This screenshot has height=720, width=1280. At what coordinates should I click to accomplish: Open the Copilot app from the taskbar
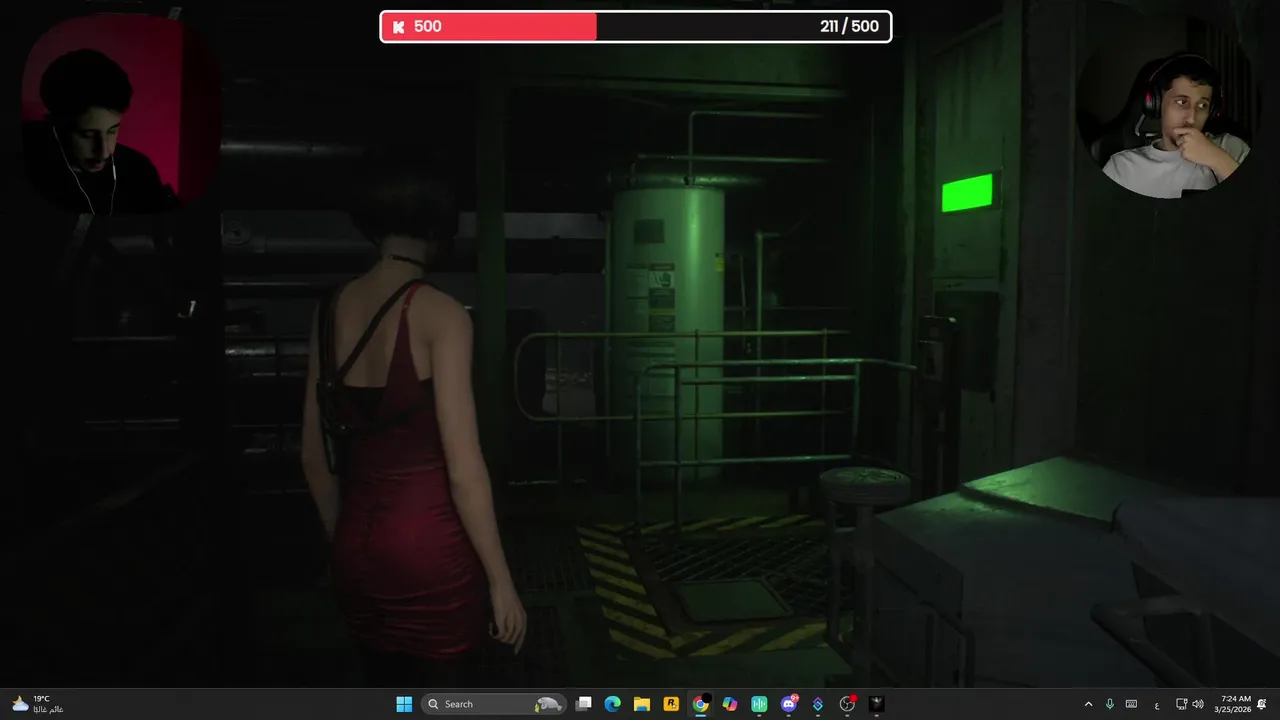[730, 704]
